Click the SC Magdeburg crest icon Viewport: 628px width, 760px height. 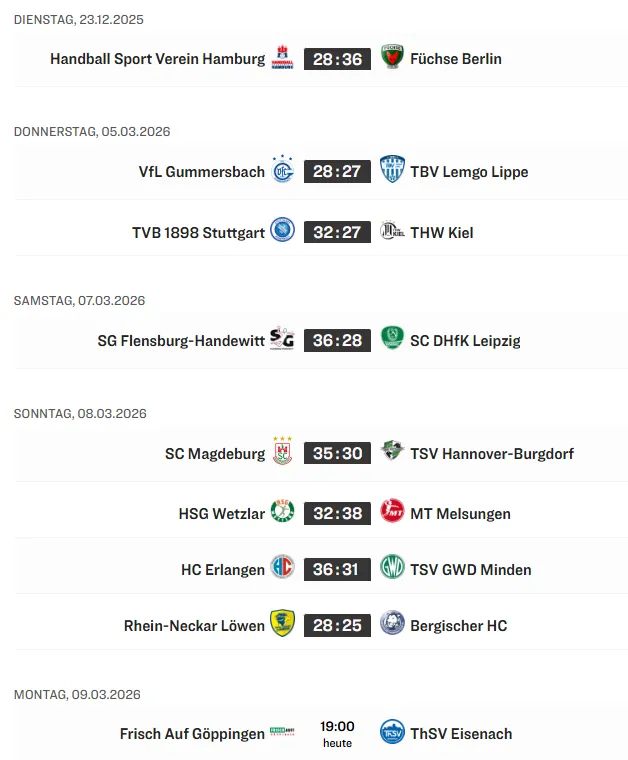coord(283,453)
